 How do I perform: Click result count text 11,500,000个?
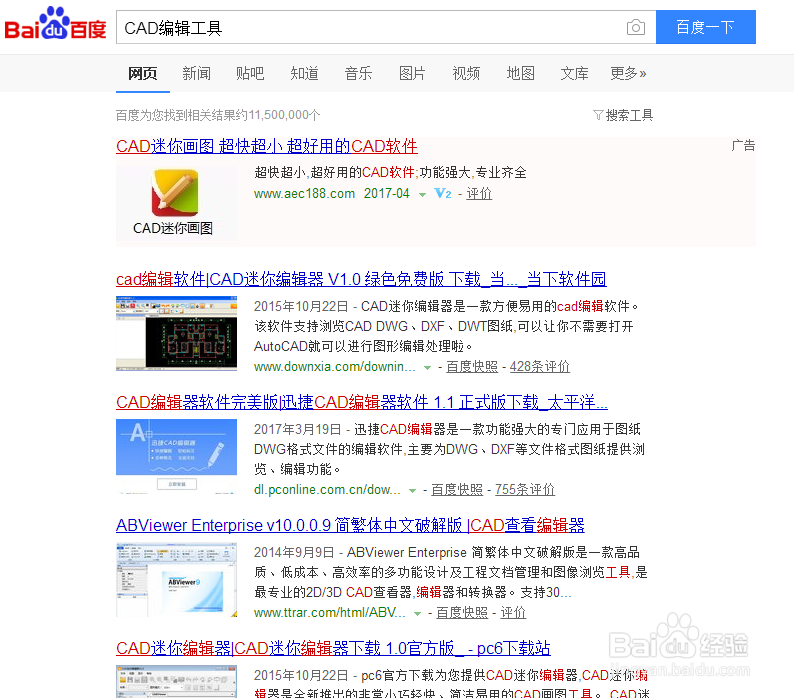point(284,115)
